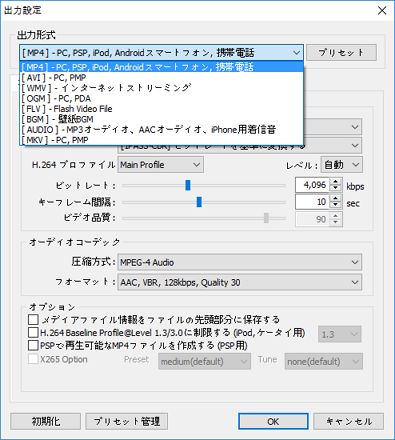The width and height of the screenshot is (395, 440).
Task: Confirm settings with OK button
Action: tap(273, 422)
